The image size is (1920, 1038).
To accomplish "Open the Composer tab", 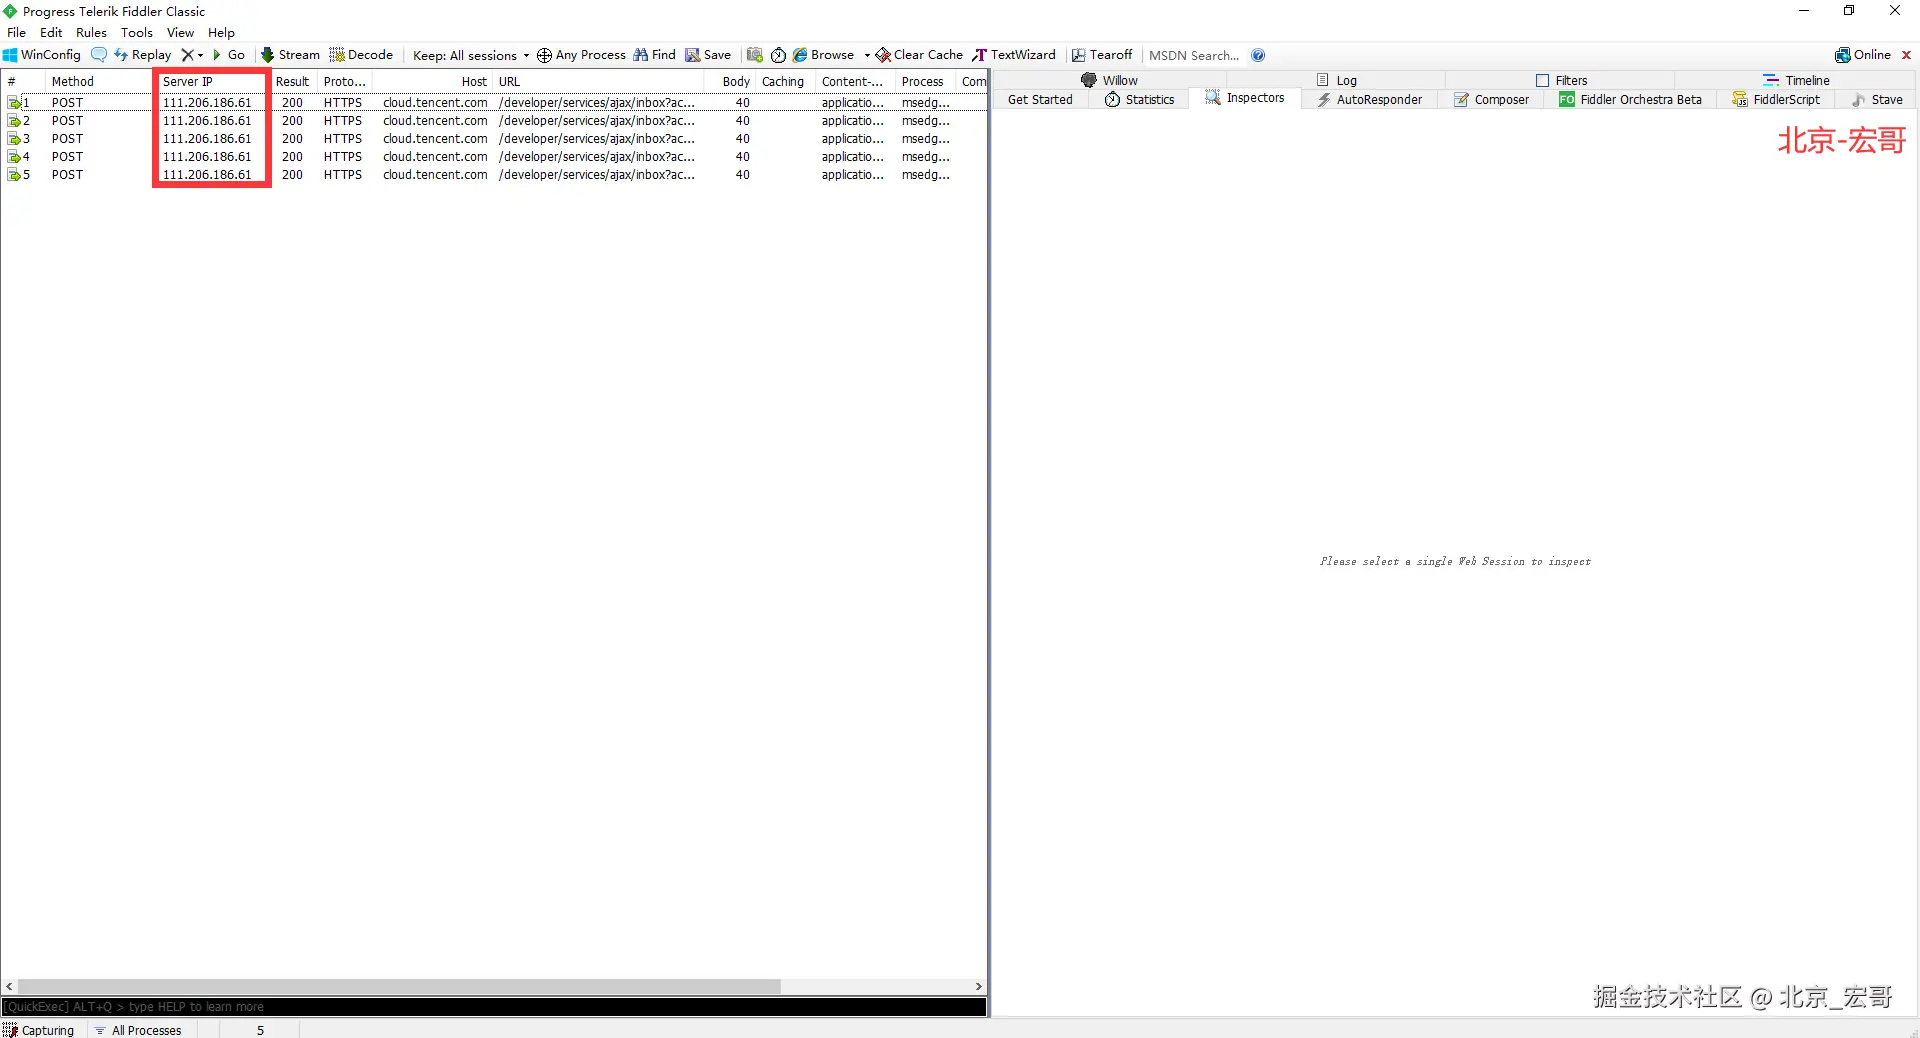I will click(1492, 99).
